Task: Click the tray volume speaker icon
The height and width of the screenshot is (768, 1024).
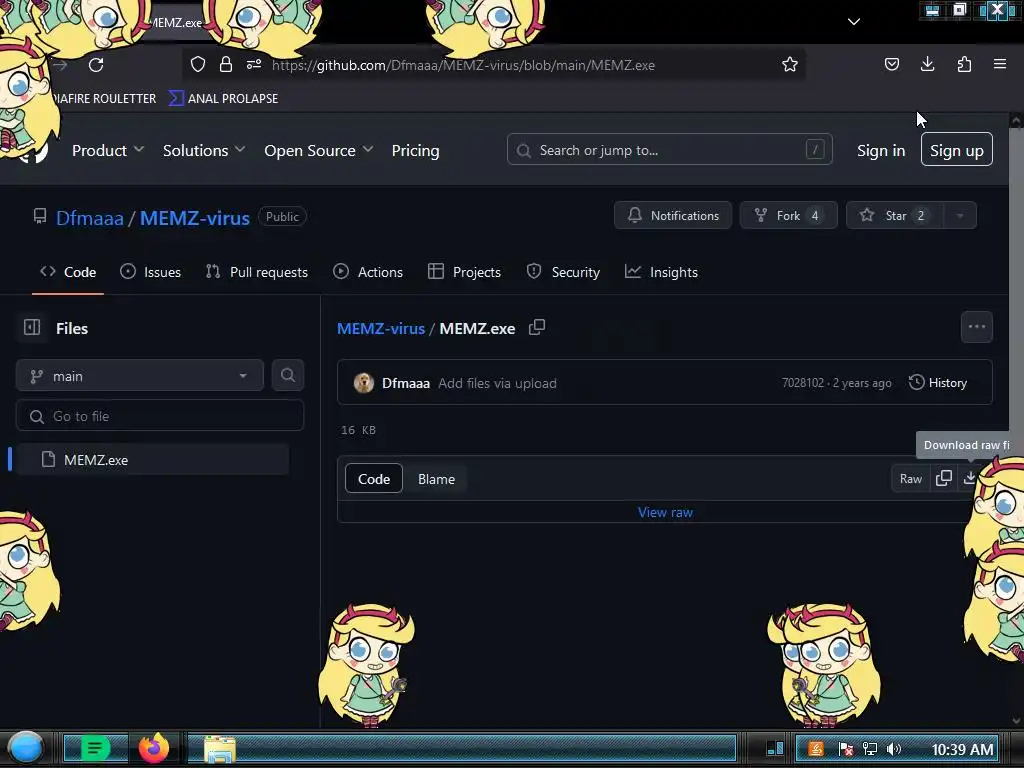Action: pyautogui.click(x=894, y=749)
